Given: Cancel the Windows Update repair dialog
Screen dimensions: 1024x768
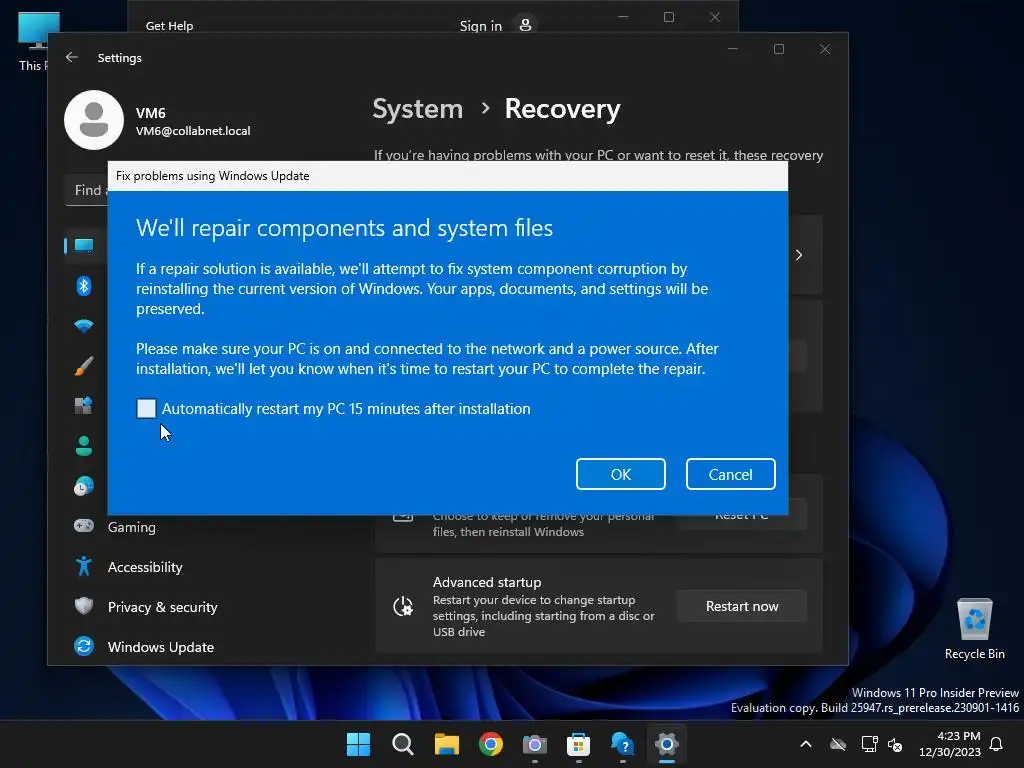Looking at the screenshot, I should tap(730, 474).
